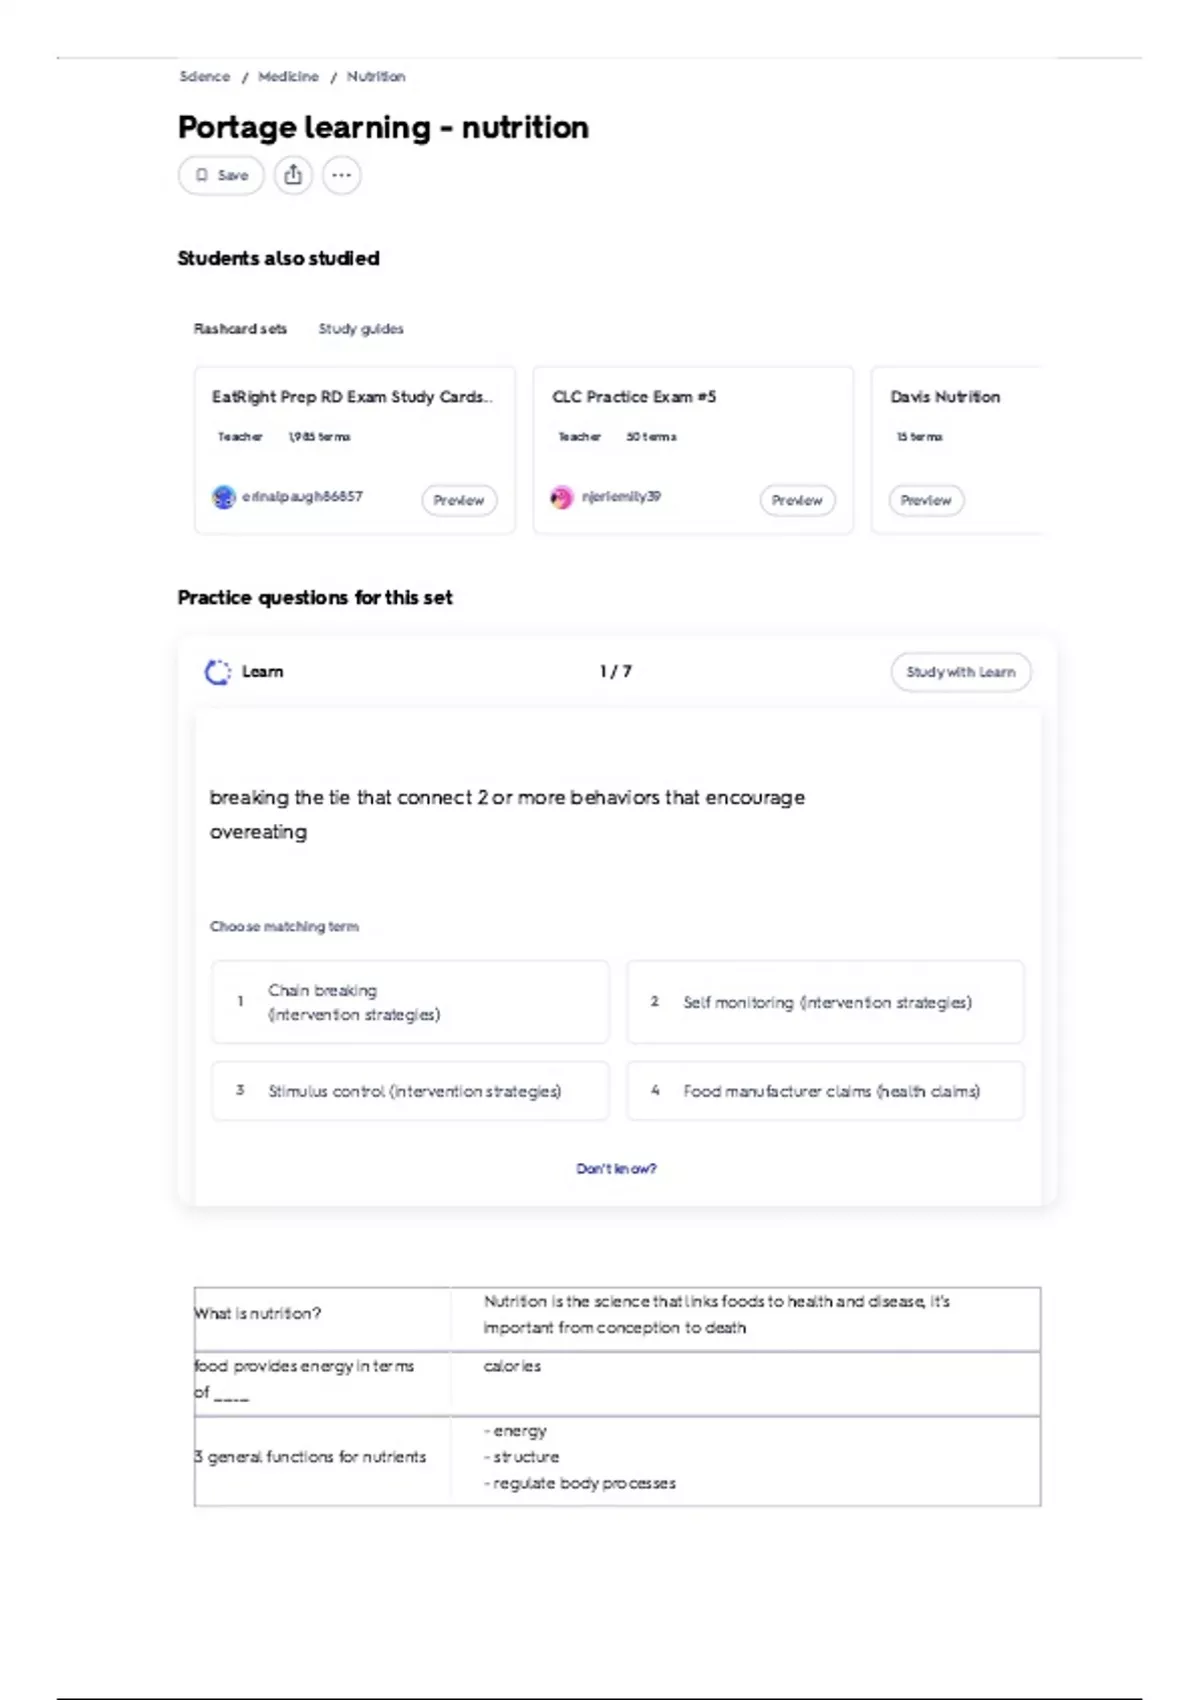Screen dimensions: 1200x1700
Task: Preview the EatRight Prep RD Exam set
Action: [x=458, y=500]
